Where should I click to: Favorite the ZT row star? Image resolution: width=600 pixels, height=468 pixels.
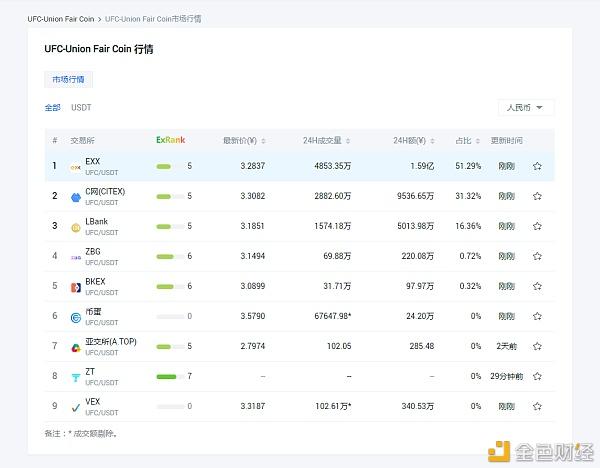[x=537, y=376]
